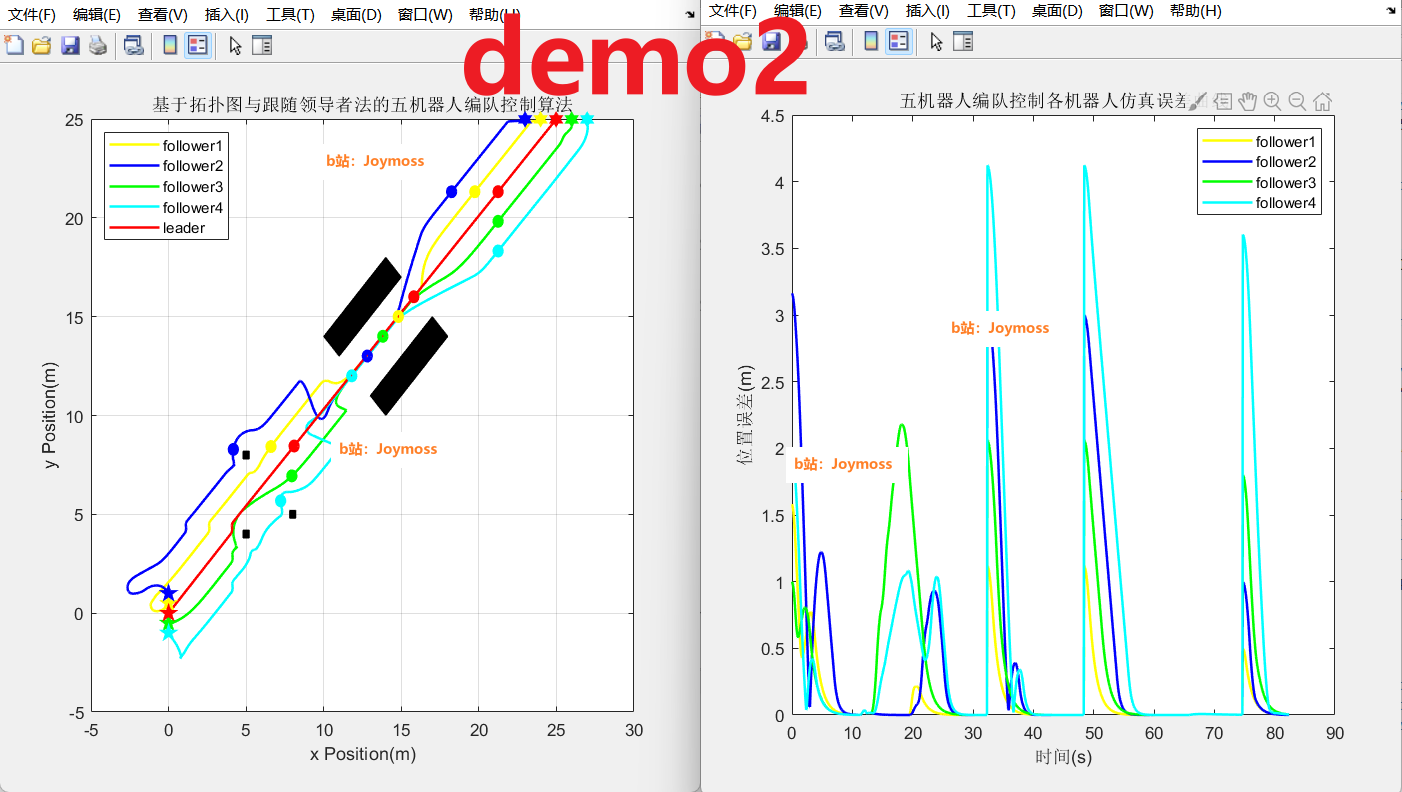Enable the edit plot arrow in the error window

tap(937, 41)
